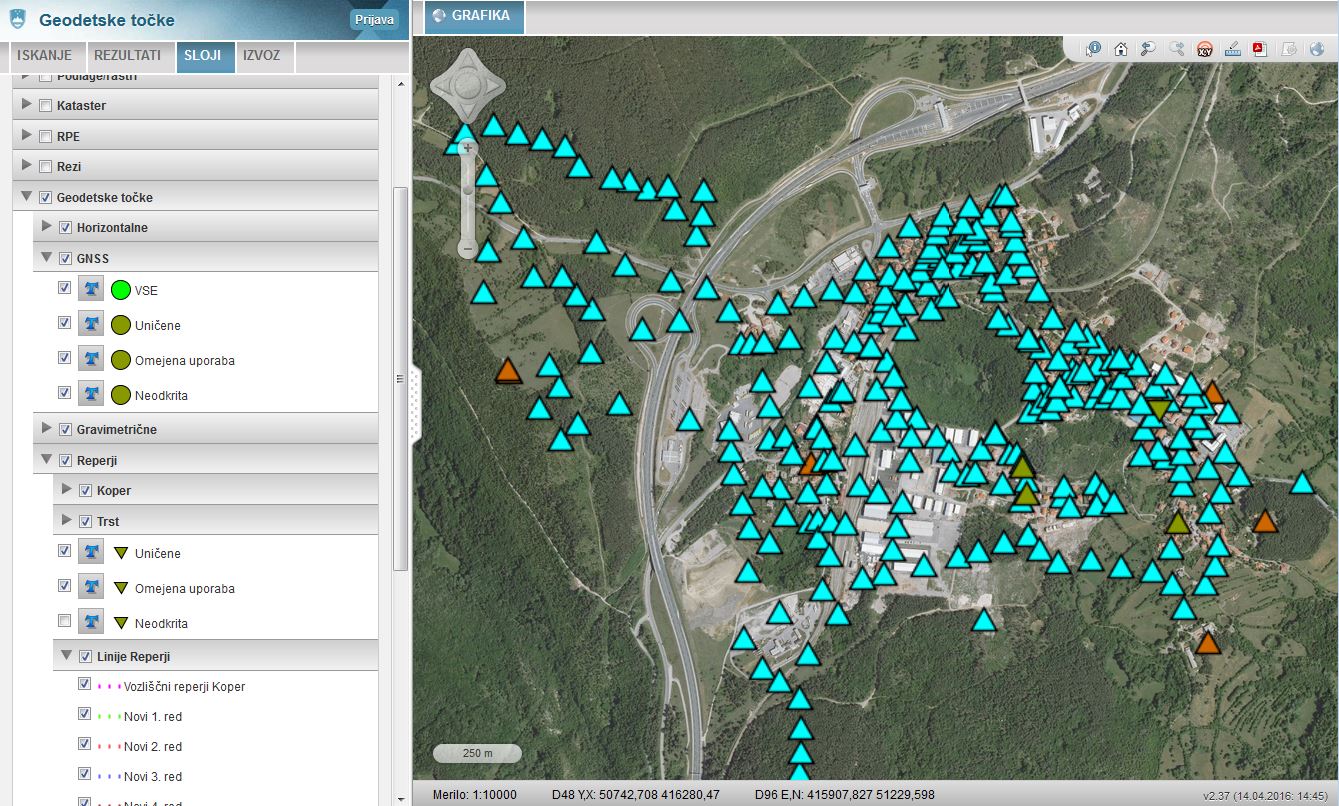The height and width of the screenshot is (806, 1339).
Task: Enable the RPE layer checkbox
Action: point(45,136)
